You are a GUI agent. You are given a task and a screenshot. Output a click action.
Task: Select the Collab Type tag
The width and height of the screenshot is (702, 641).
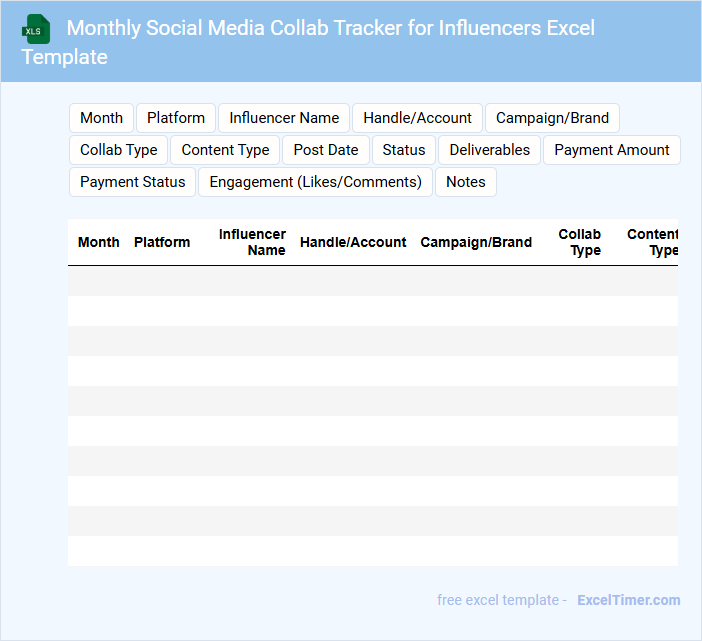119,150
